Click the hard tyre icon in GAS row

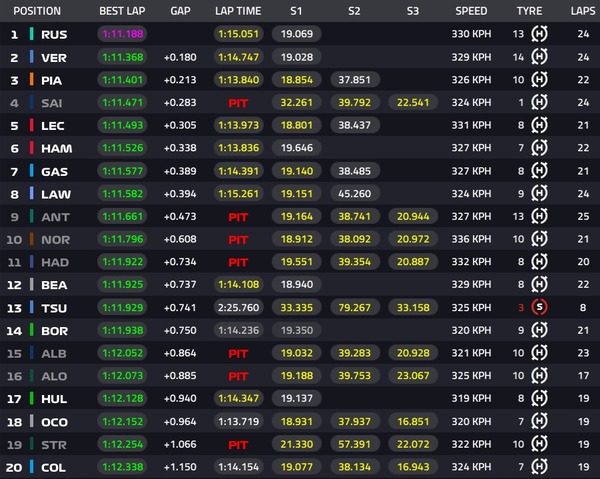(539, 171)
